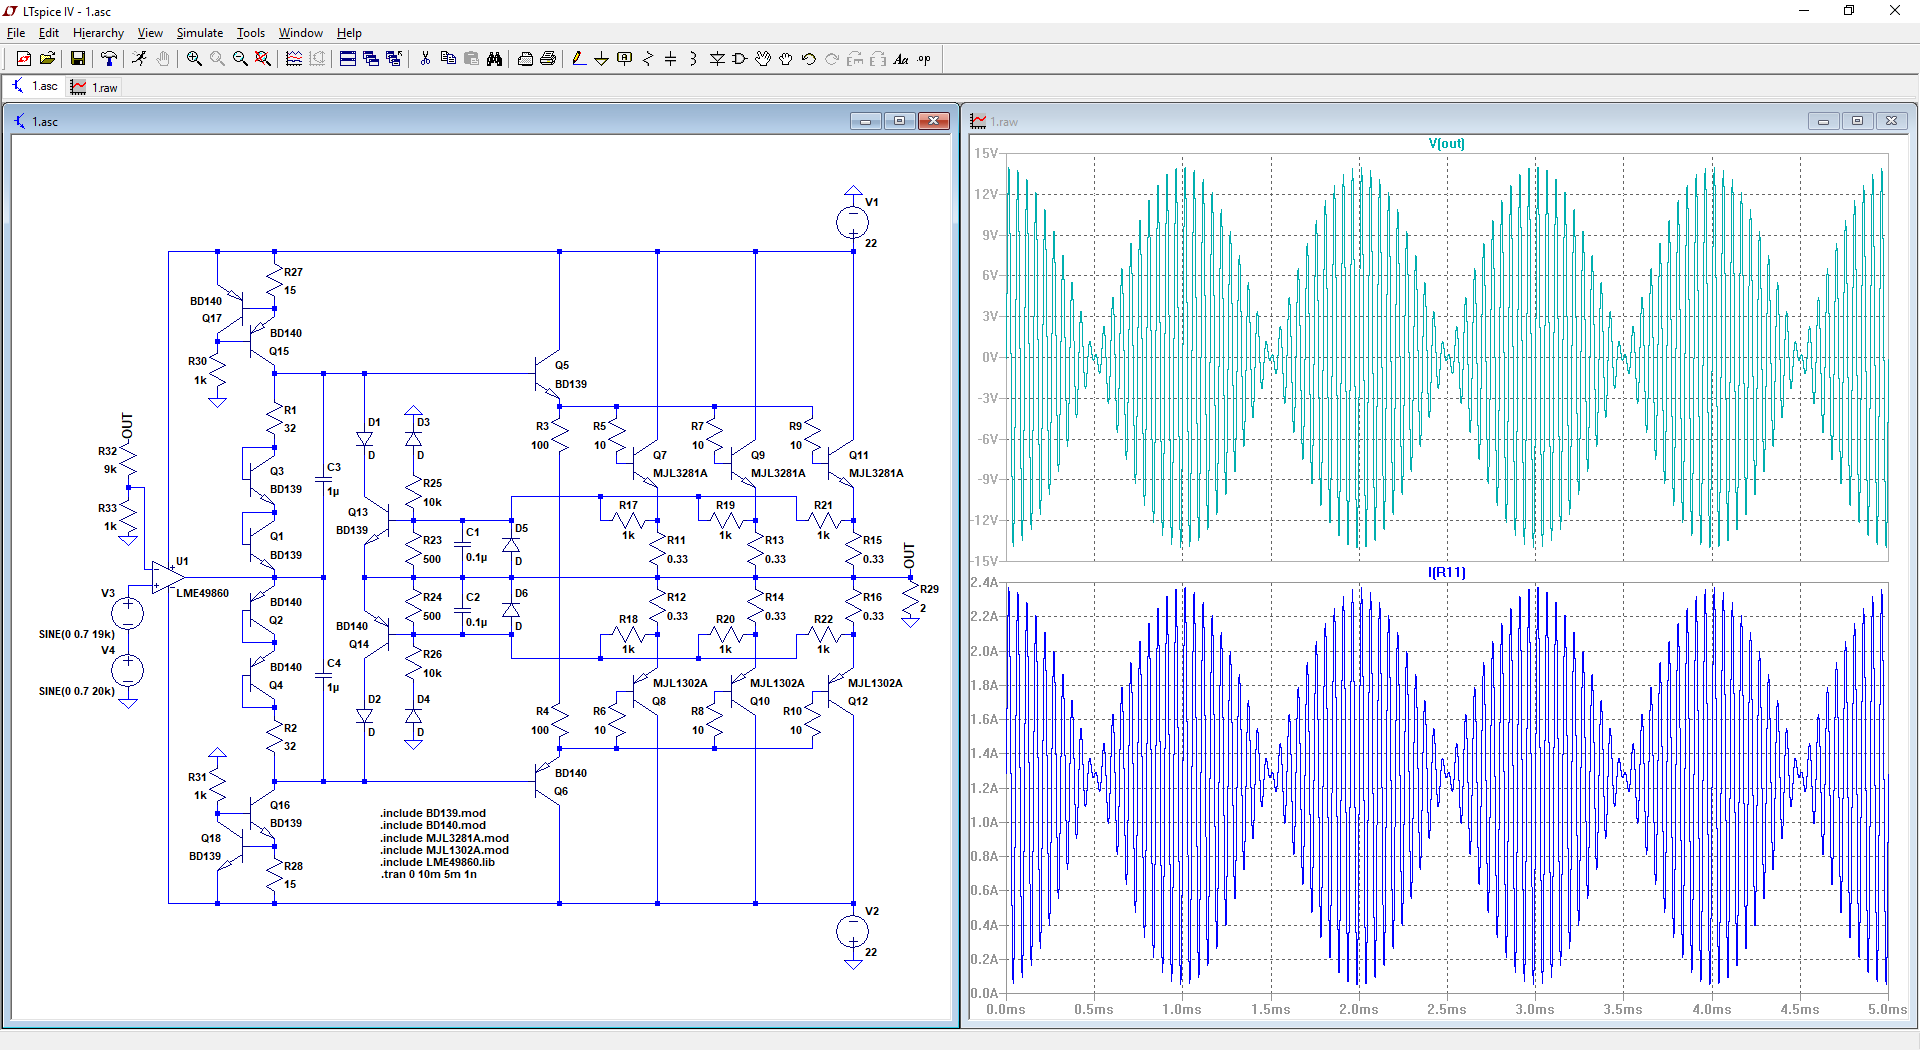This screenshot has height=1050, width=1920.
Task: Open print setup icon
Action: click(525, 59)
